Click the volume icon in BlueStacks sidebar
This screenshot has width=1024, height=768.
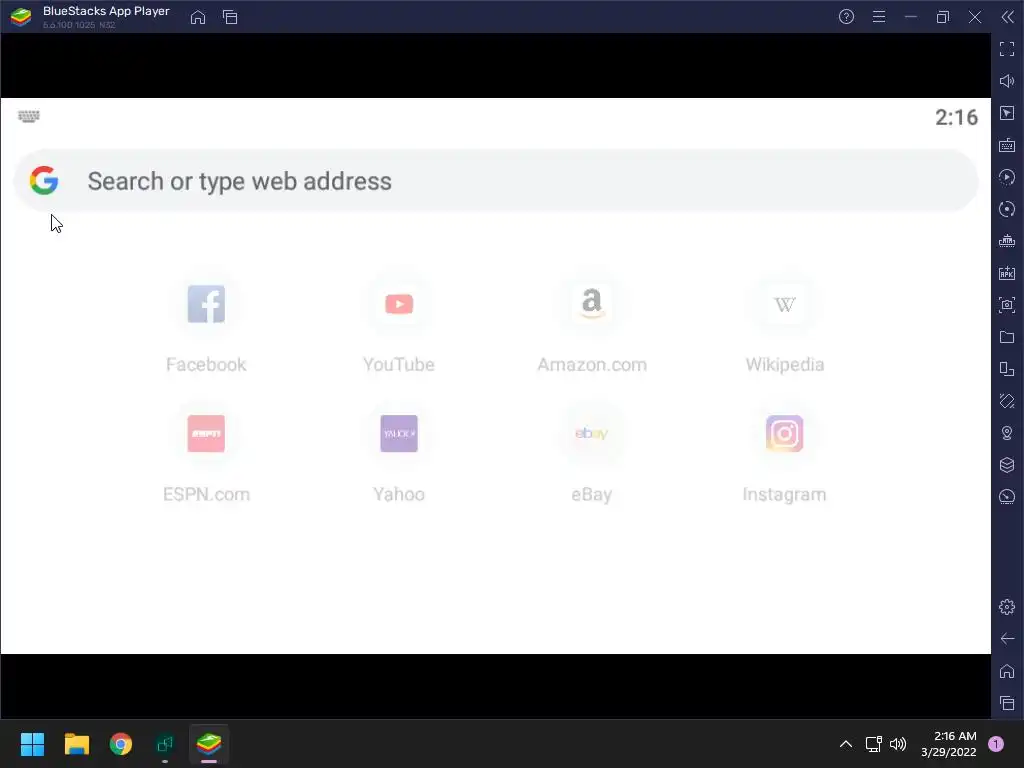1007,81
